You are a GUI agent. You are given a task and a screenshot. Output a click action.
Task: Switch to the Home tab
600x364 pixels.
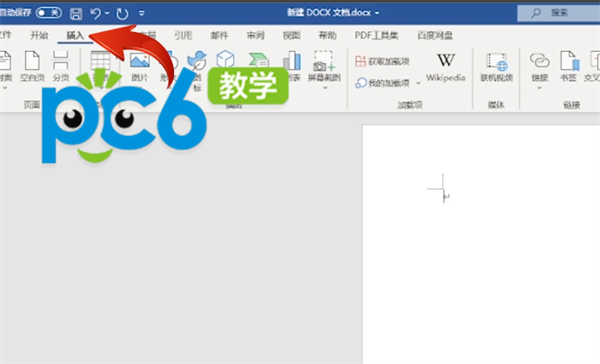39,36
